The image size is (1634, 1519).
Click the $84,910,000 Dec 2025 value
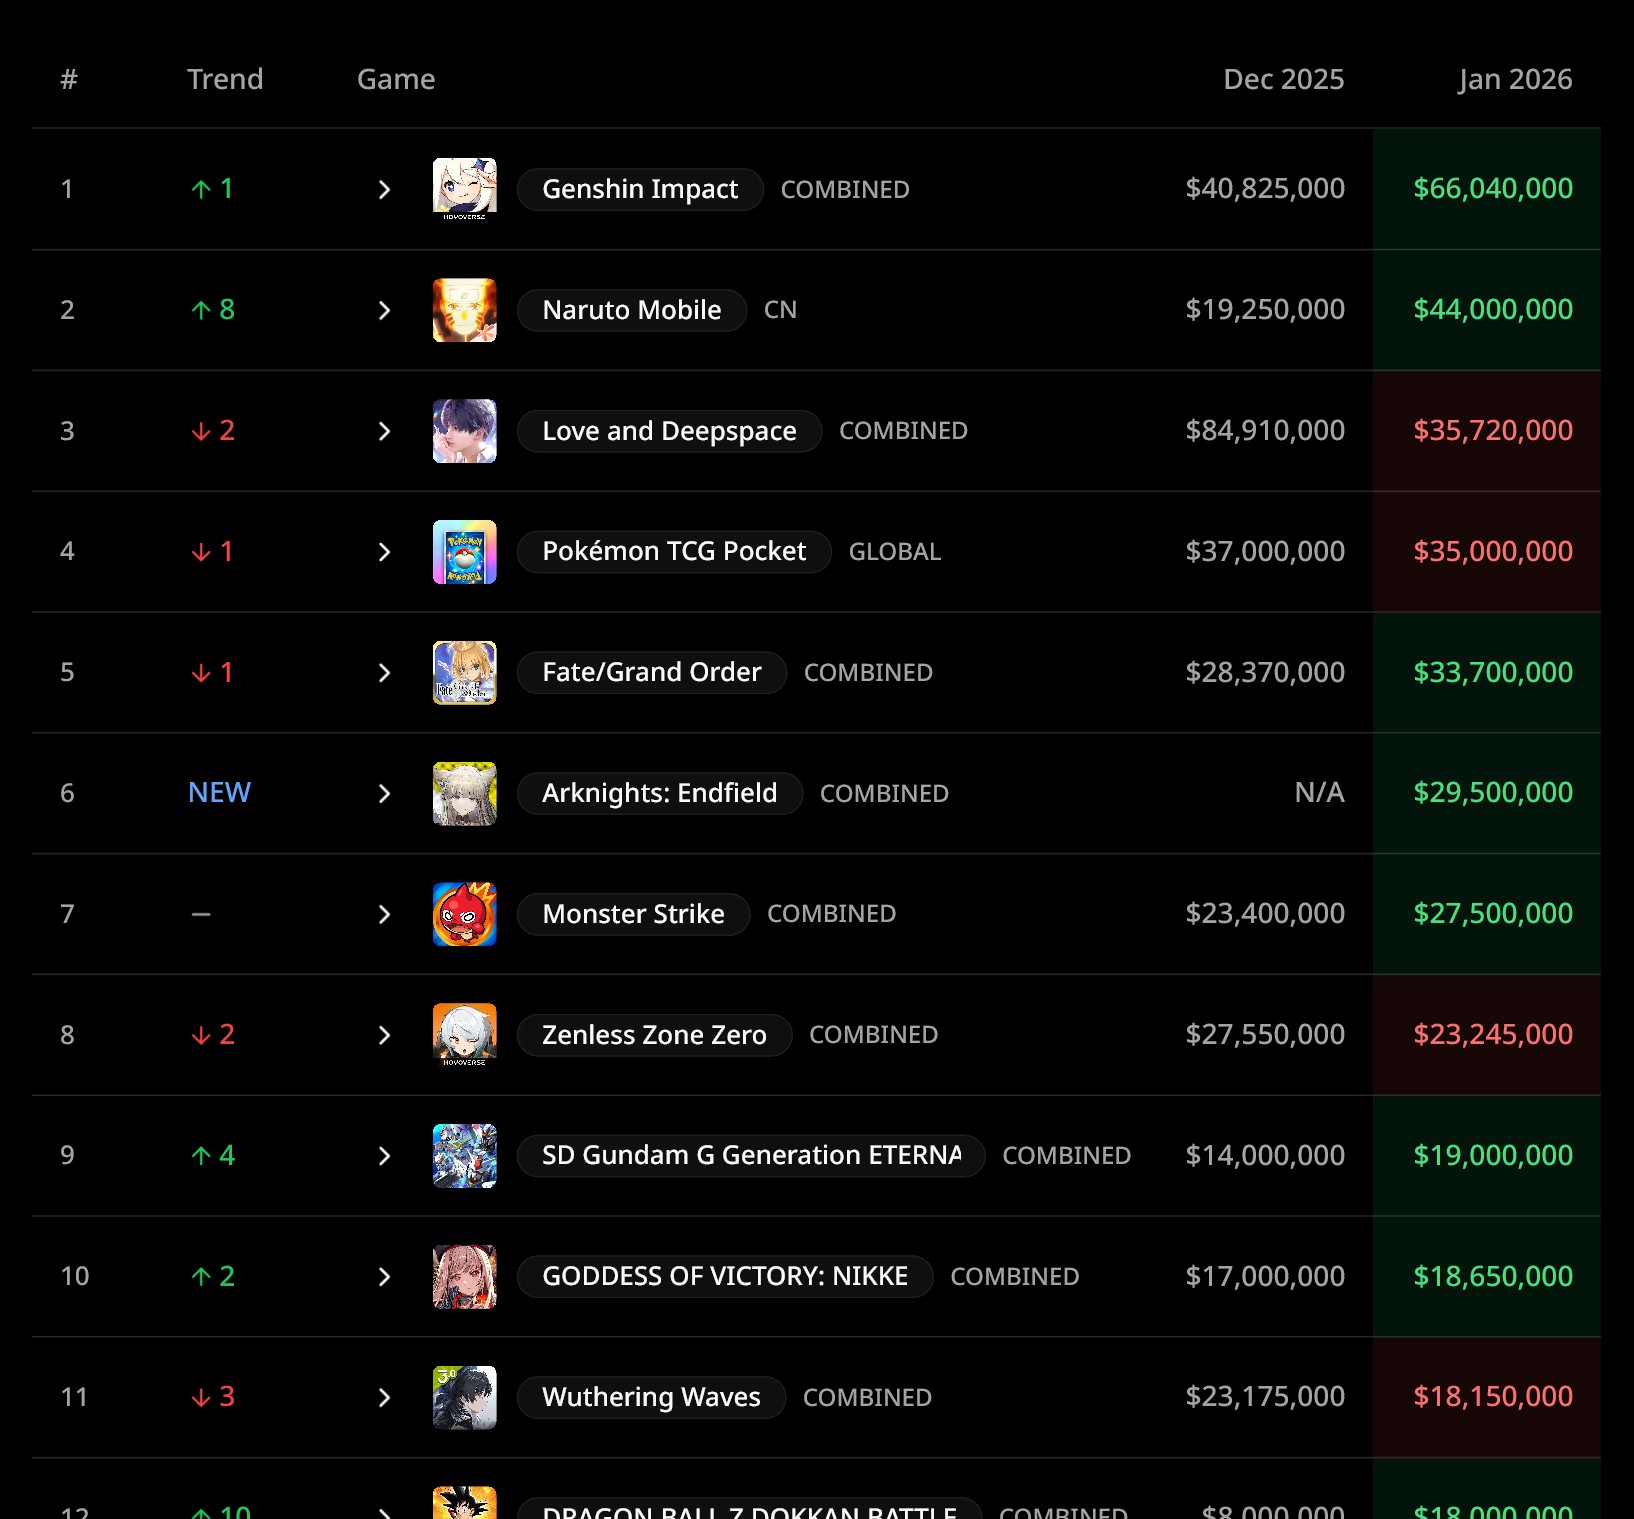(1265, 431)
